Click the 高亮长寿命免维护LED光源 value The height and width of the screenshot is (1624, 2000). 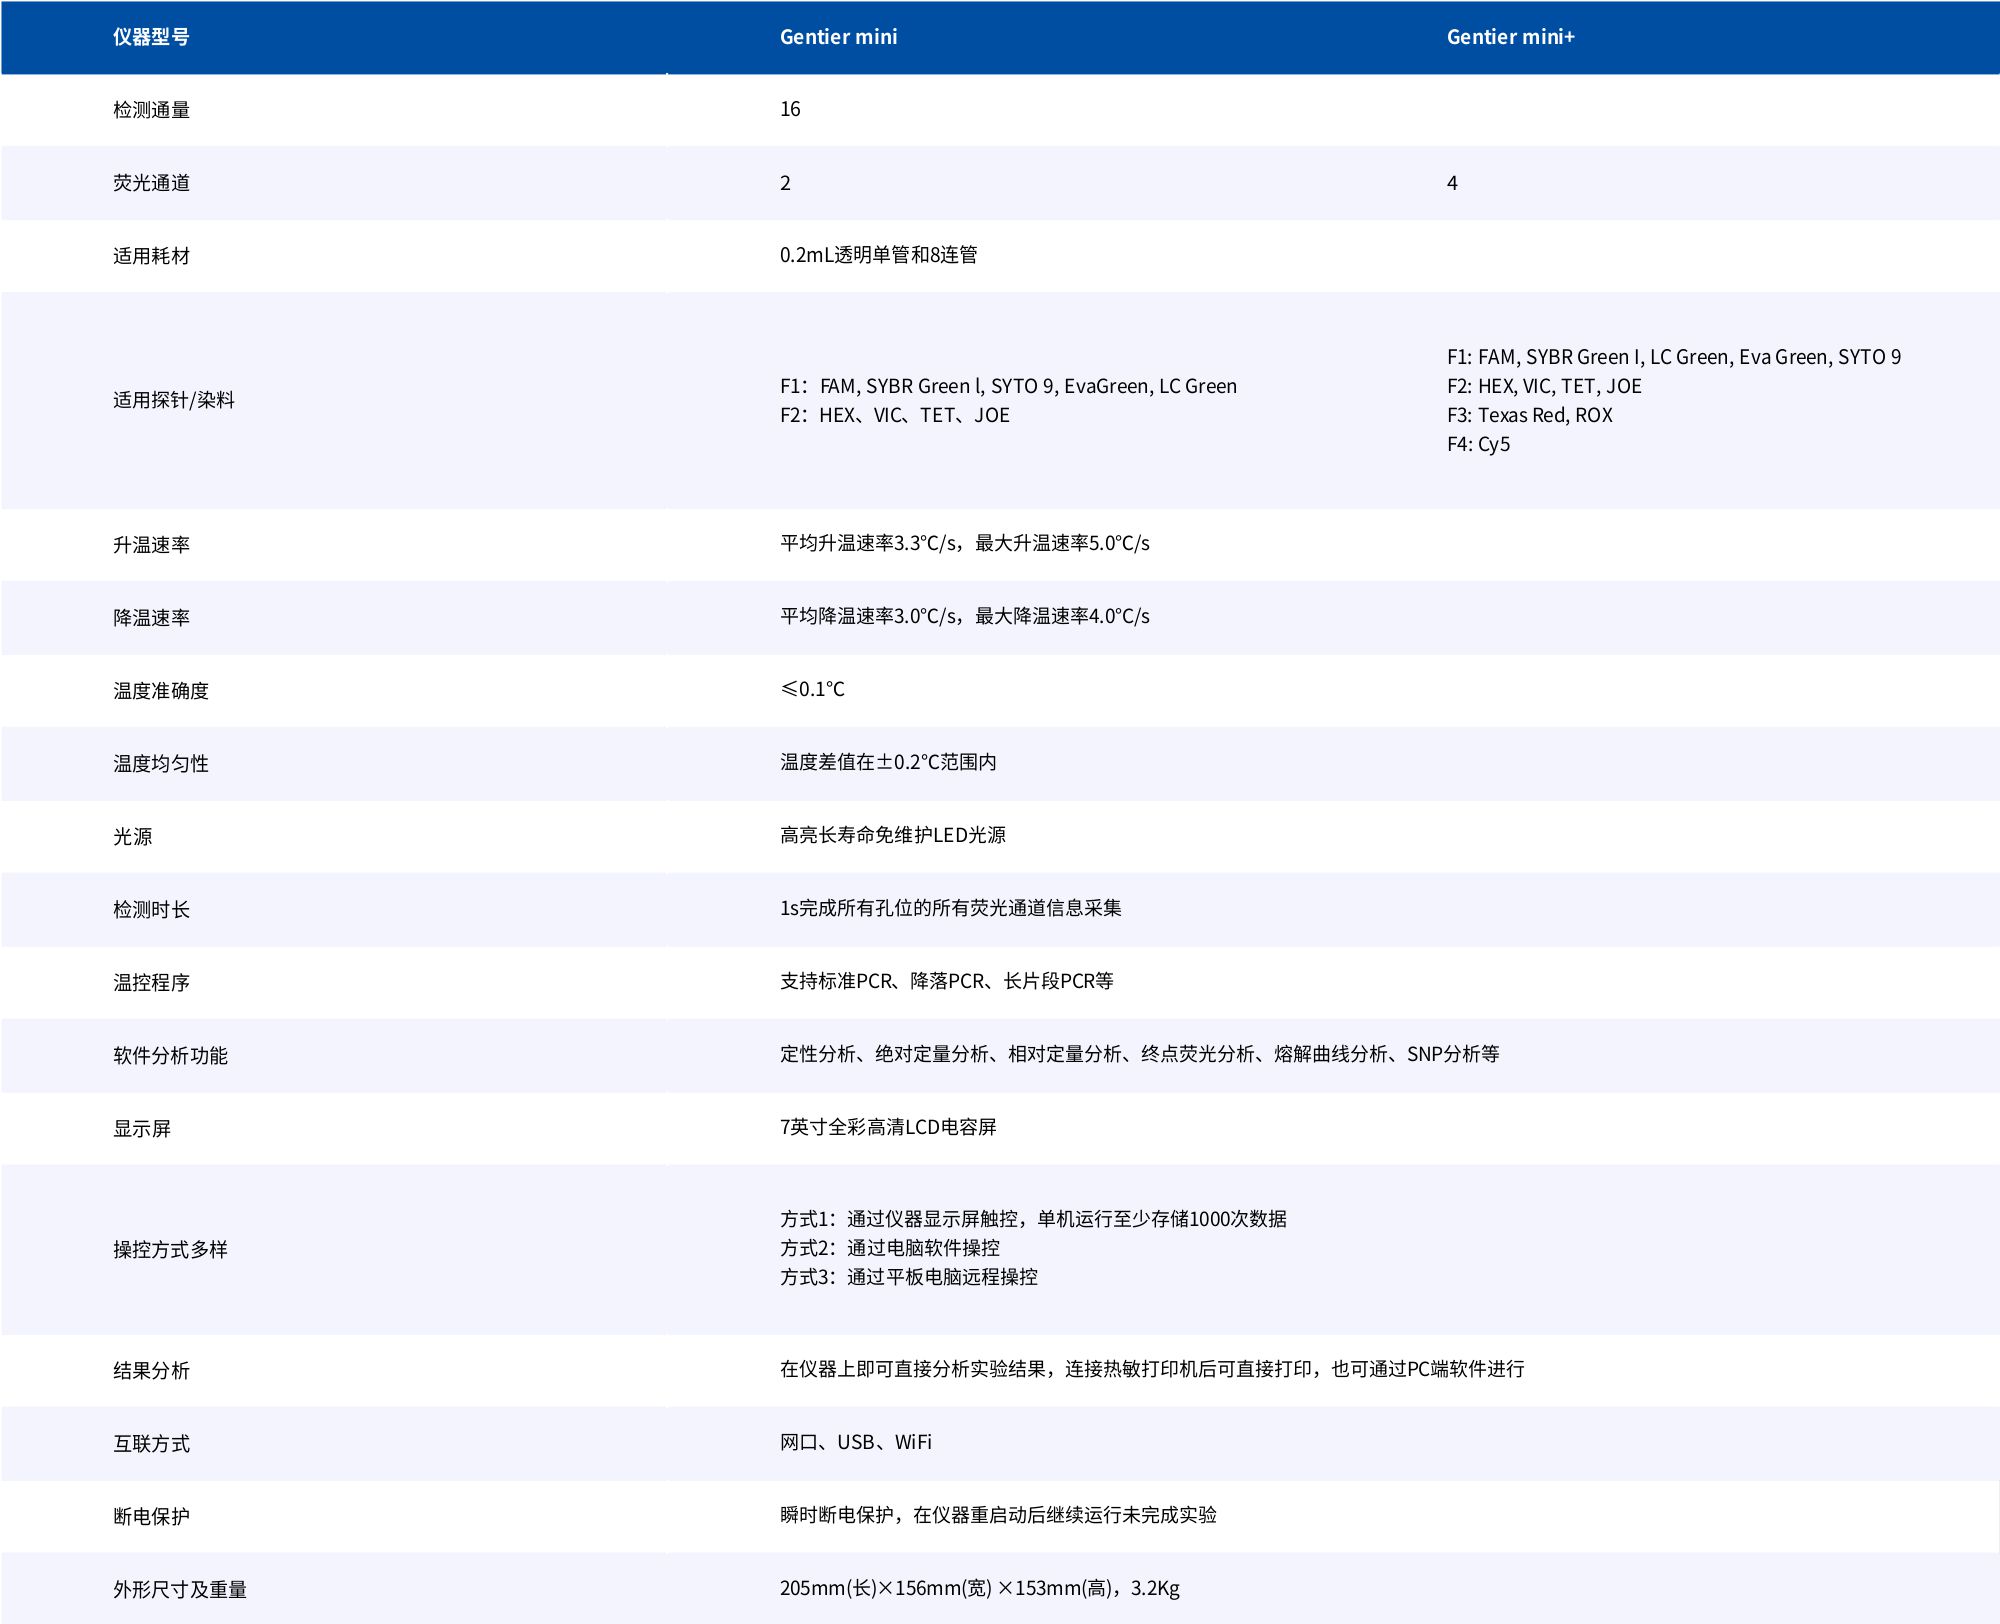893,835
